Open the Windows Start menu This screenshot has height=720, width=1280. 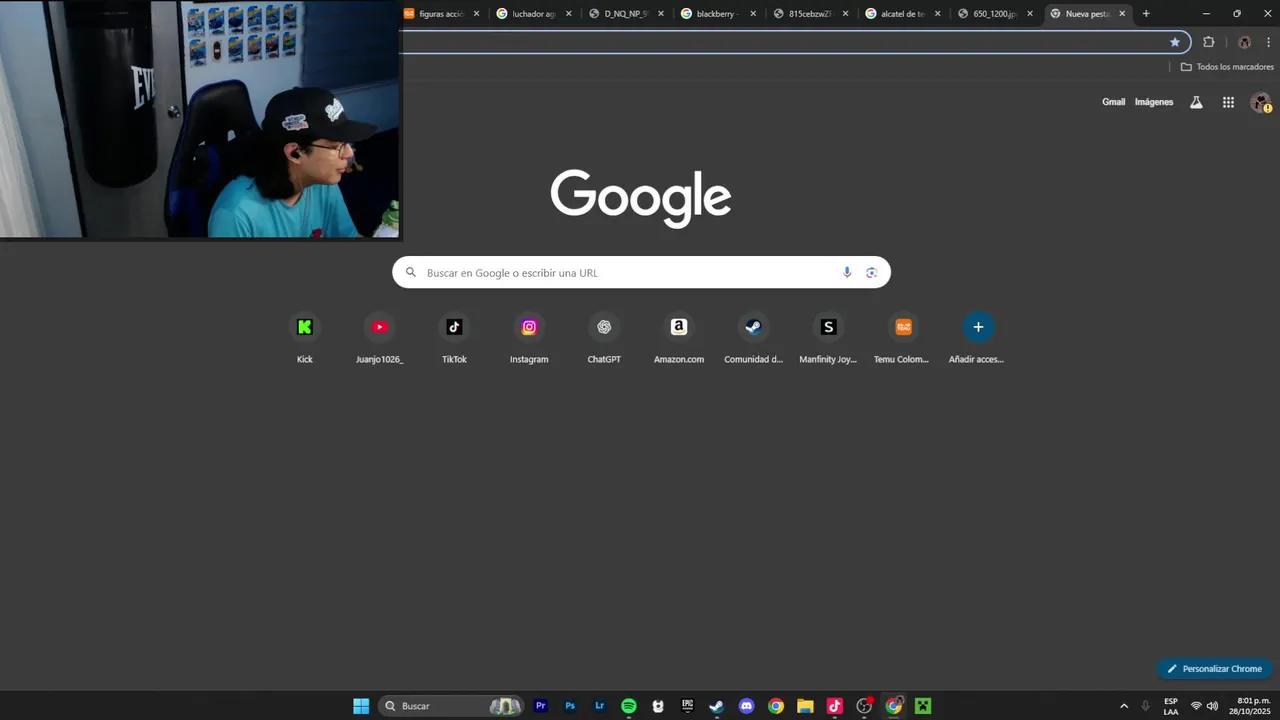point(361,706)
